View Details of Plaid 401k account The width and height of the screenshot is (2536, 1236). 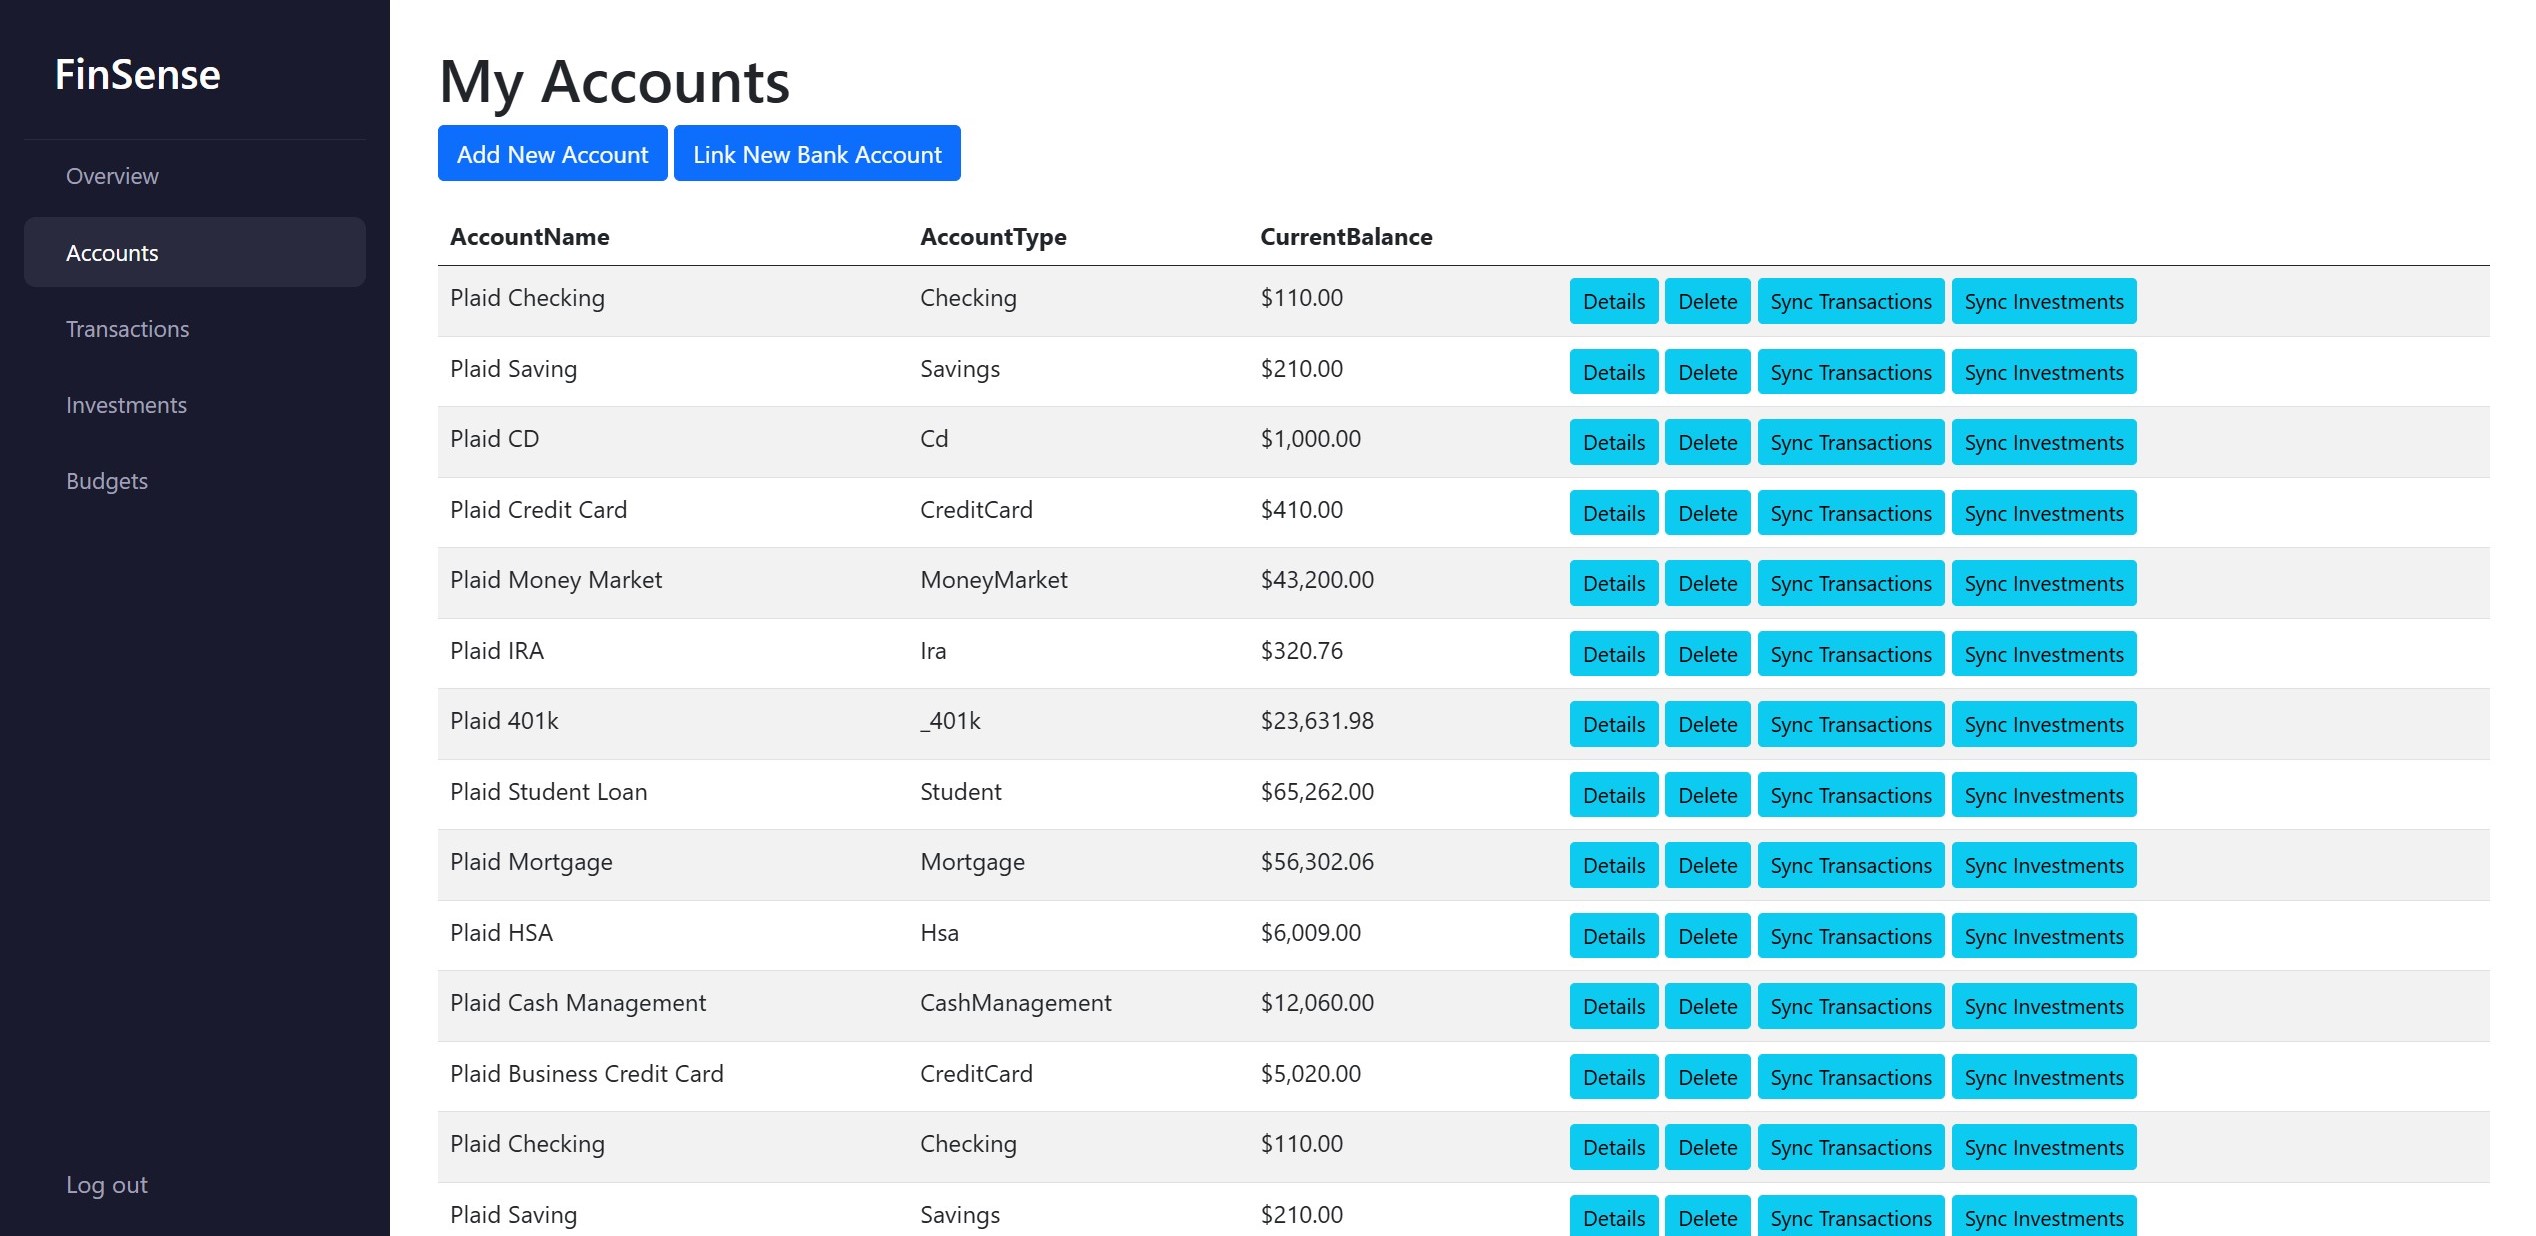(1613, 725)
